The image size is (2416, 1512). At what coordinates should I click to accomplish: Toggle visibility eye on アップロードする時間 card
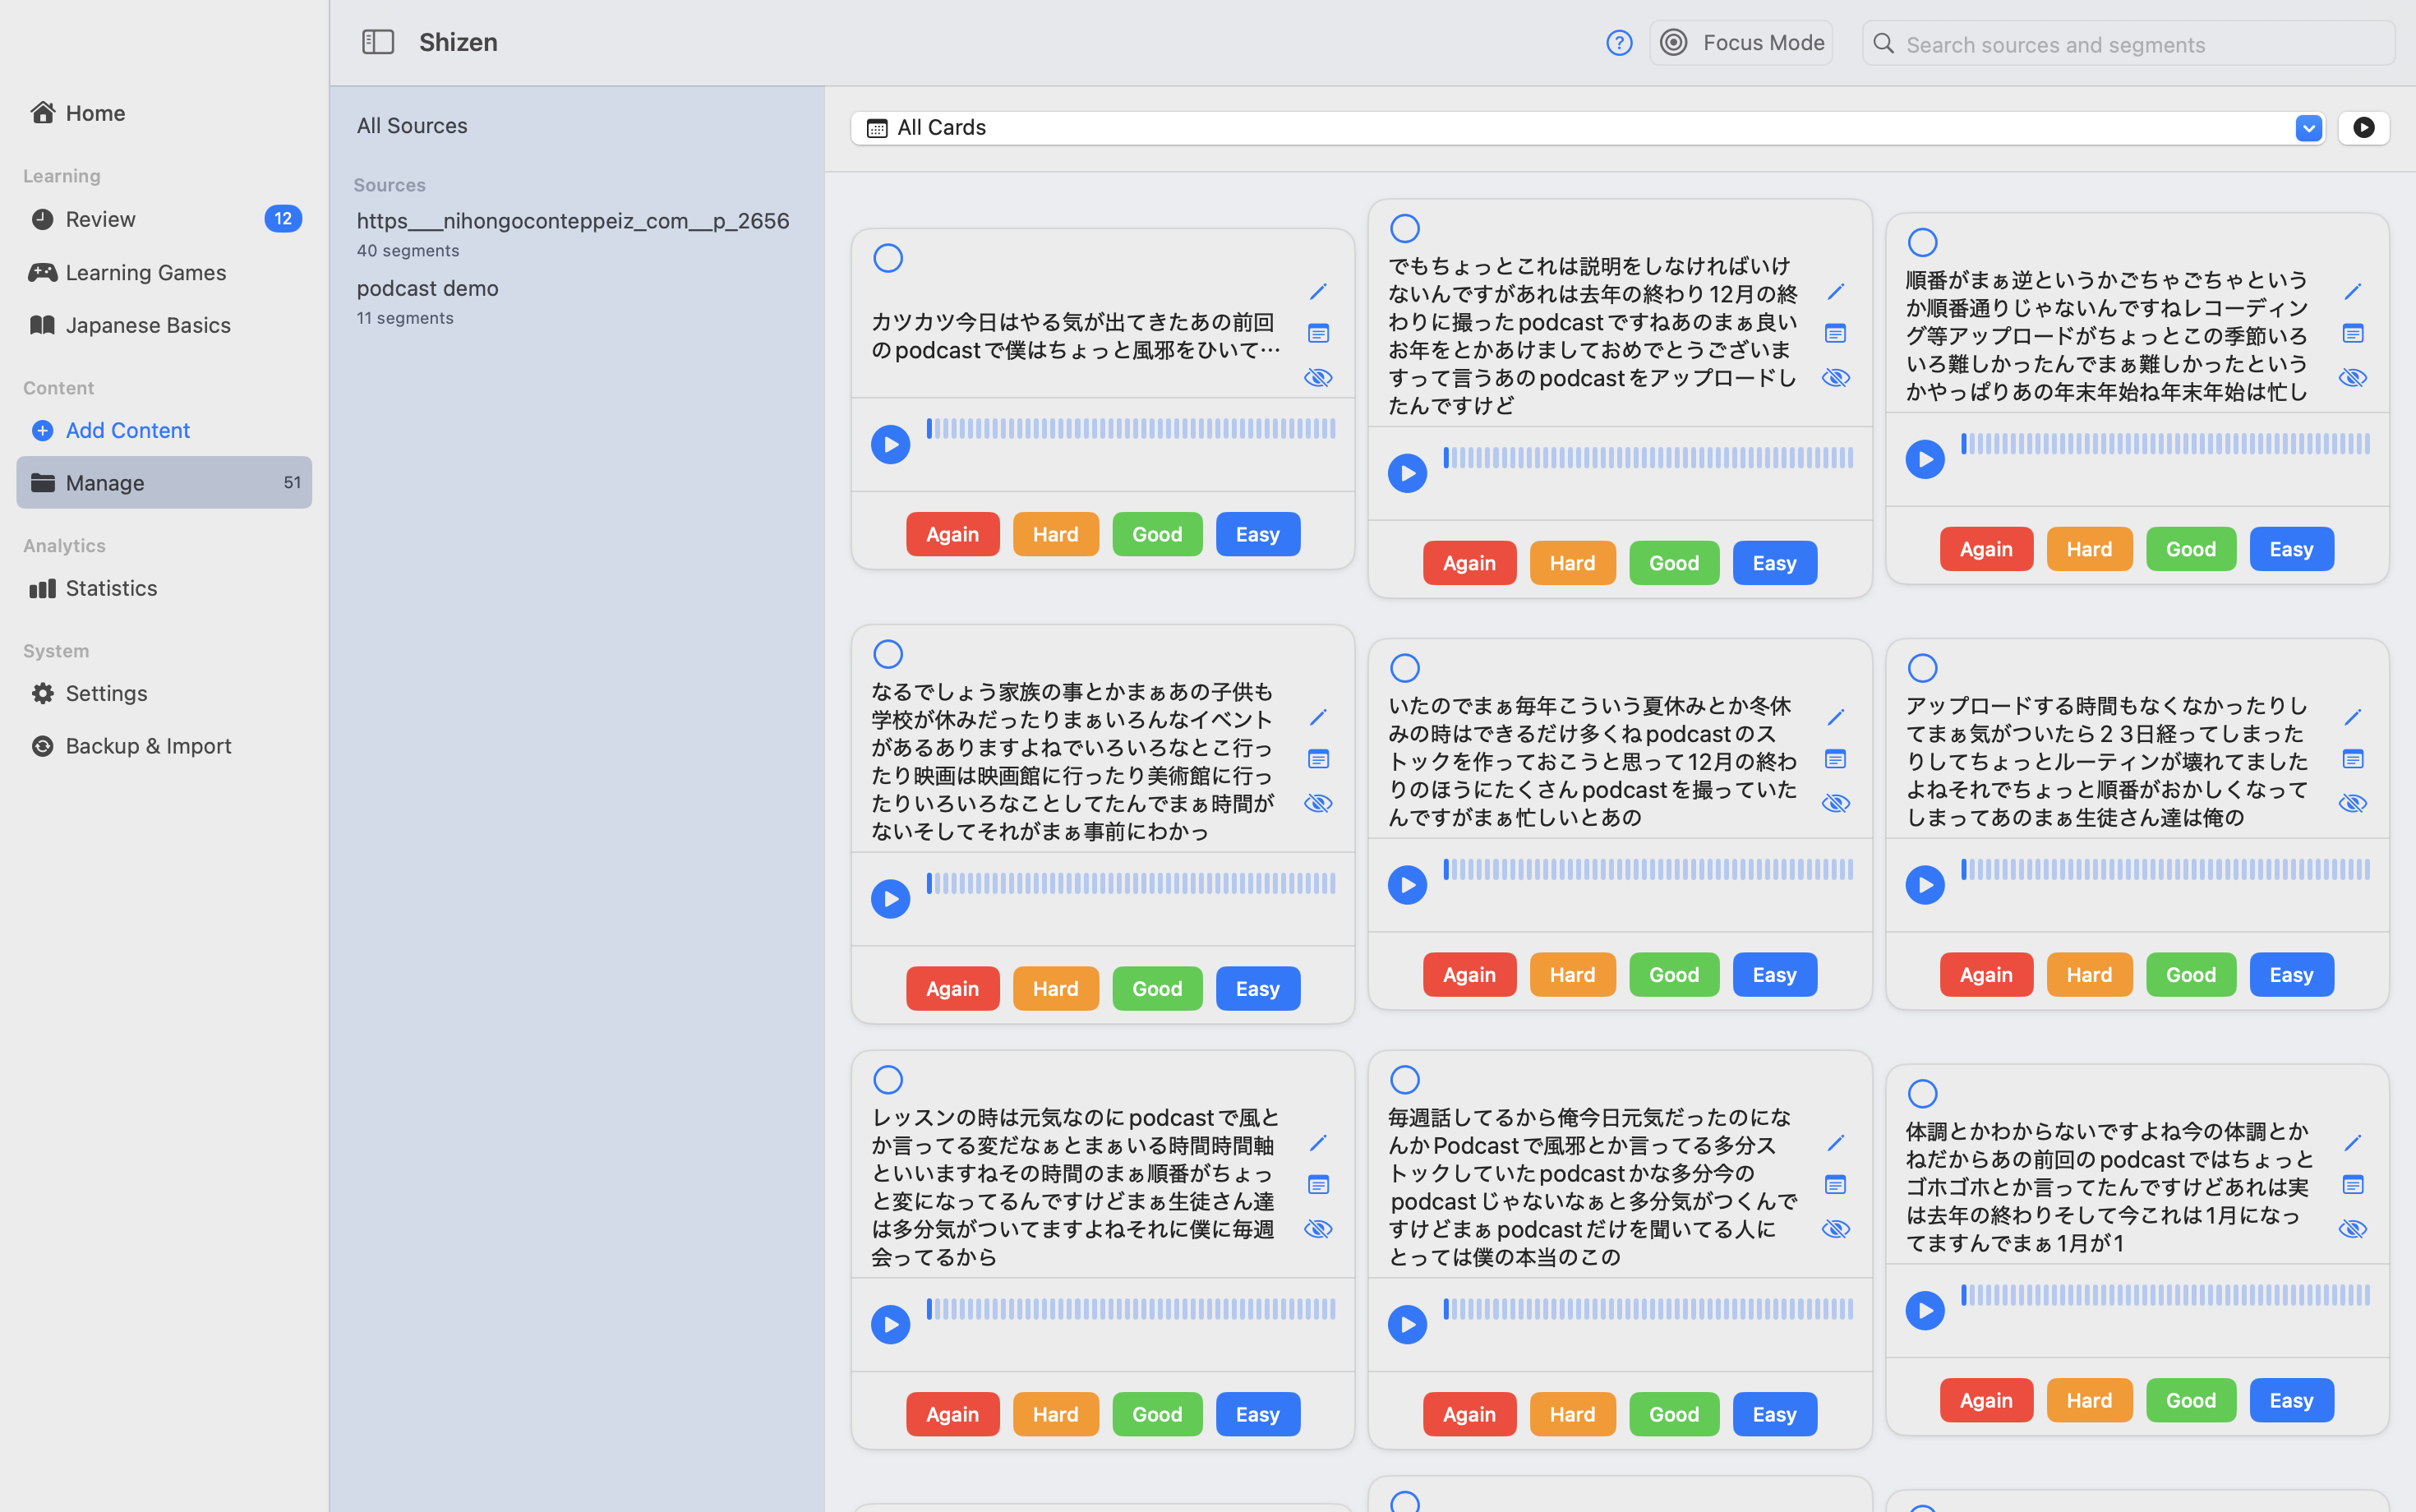2352,804
